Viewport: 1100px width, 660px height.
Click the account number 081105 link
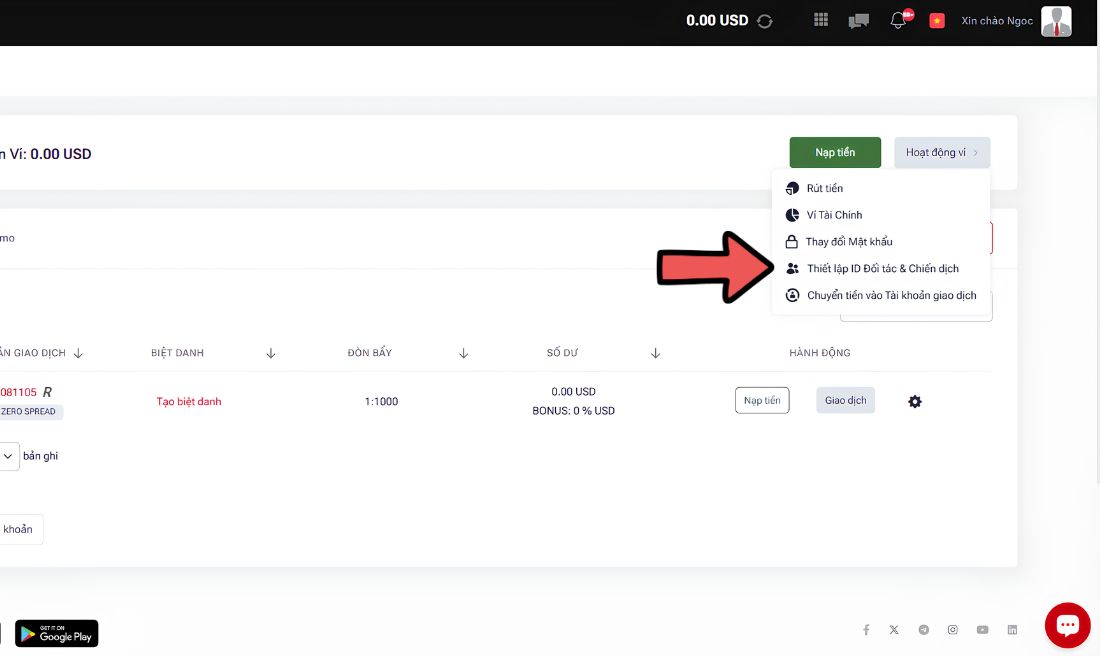[x=18, y=392]
